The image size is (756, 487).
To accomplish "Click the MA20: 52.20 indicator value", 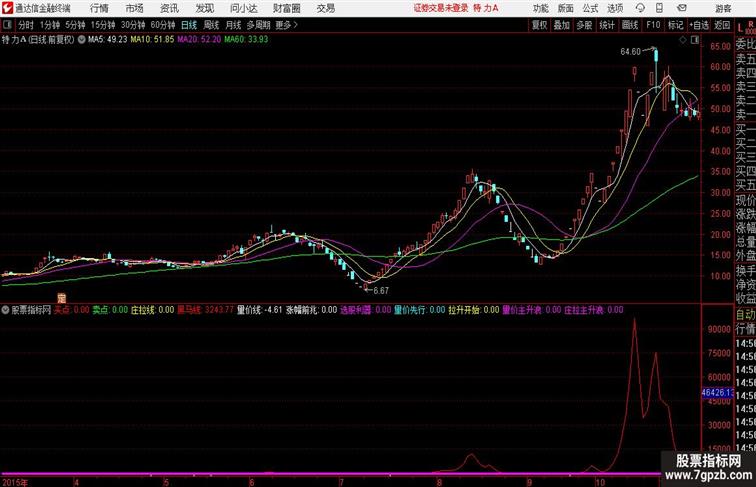I will point(199,40).
